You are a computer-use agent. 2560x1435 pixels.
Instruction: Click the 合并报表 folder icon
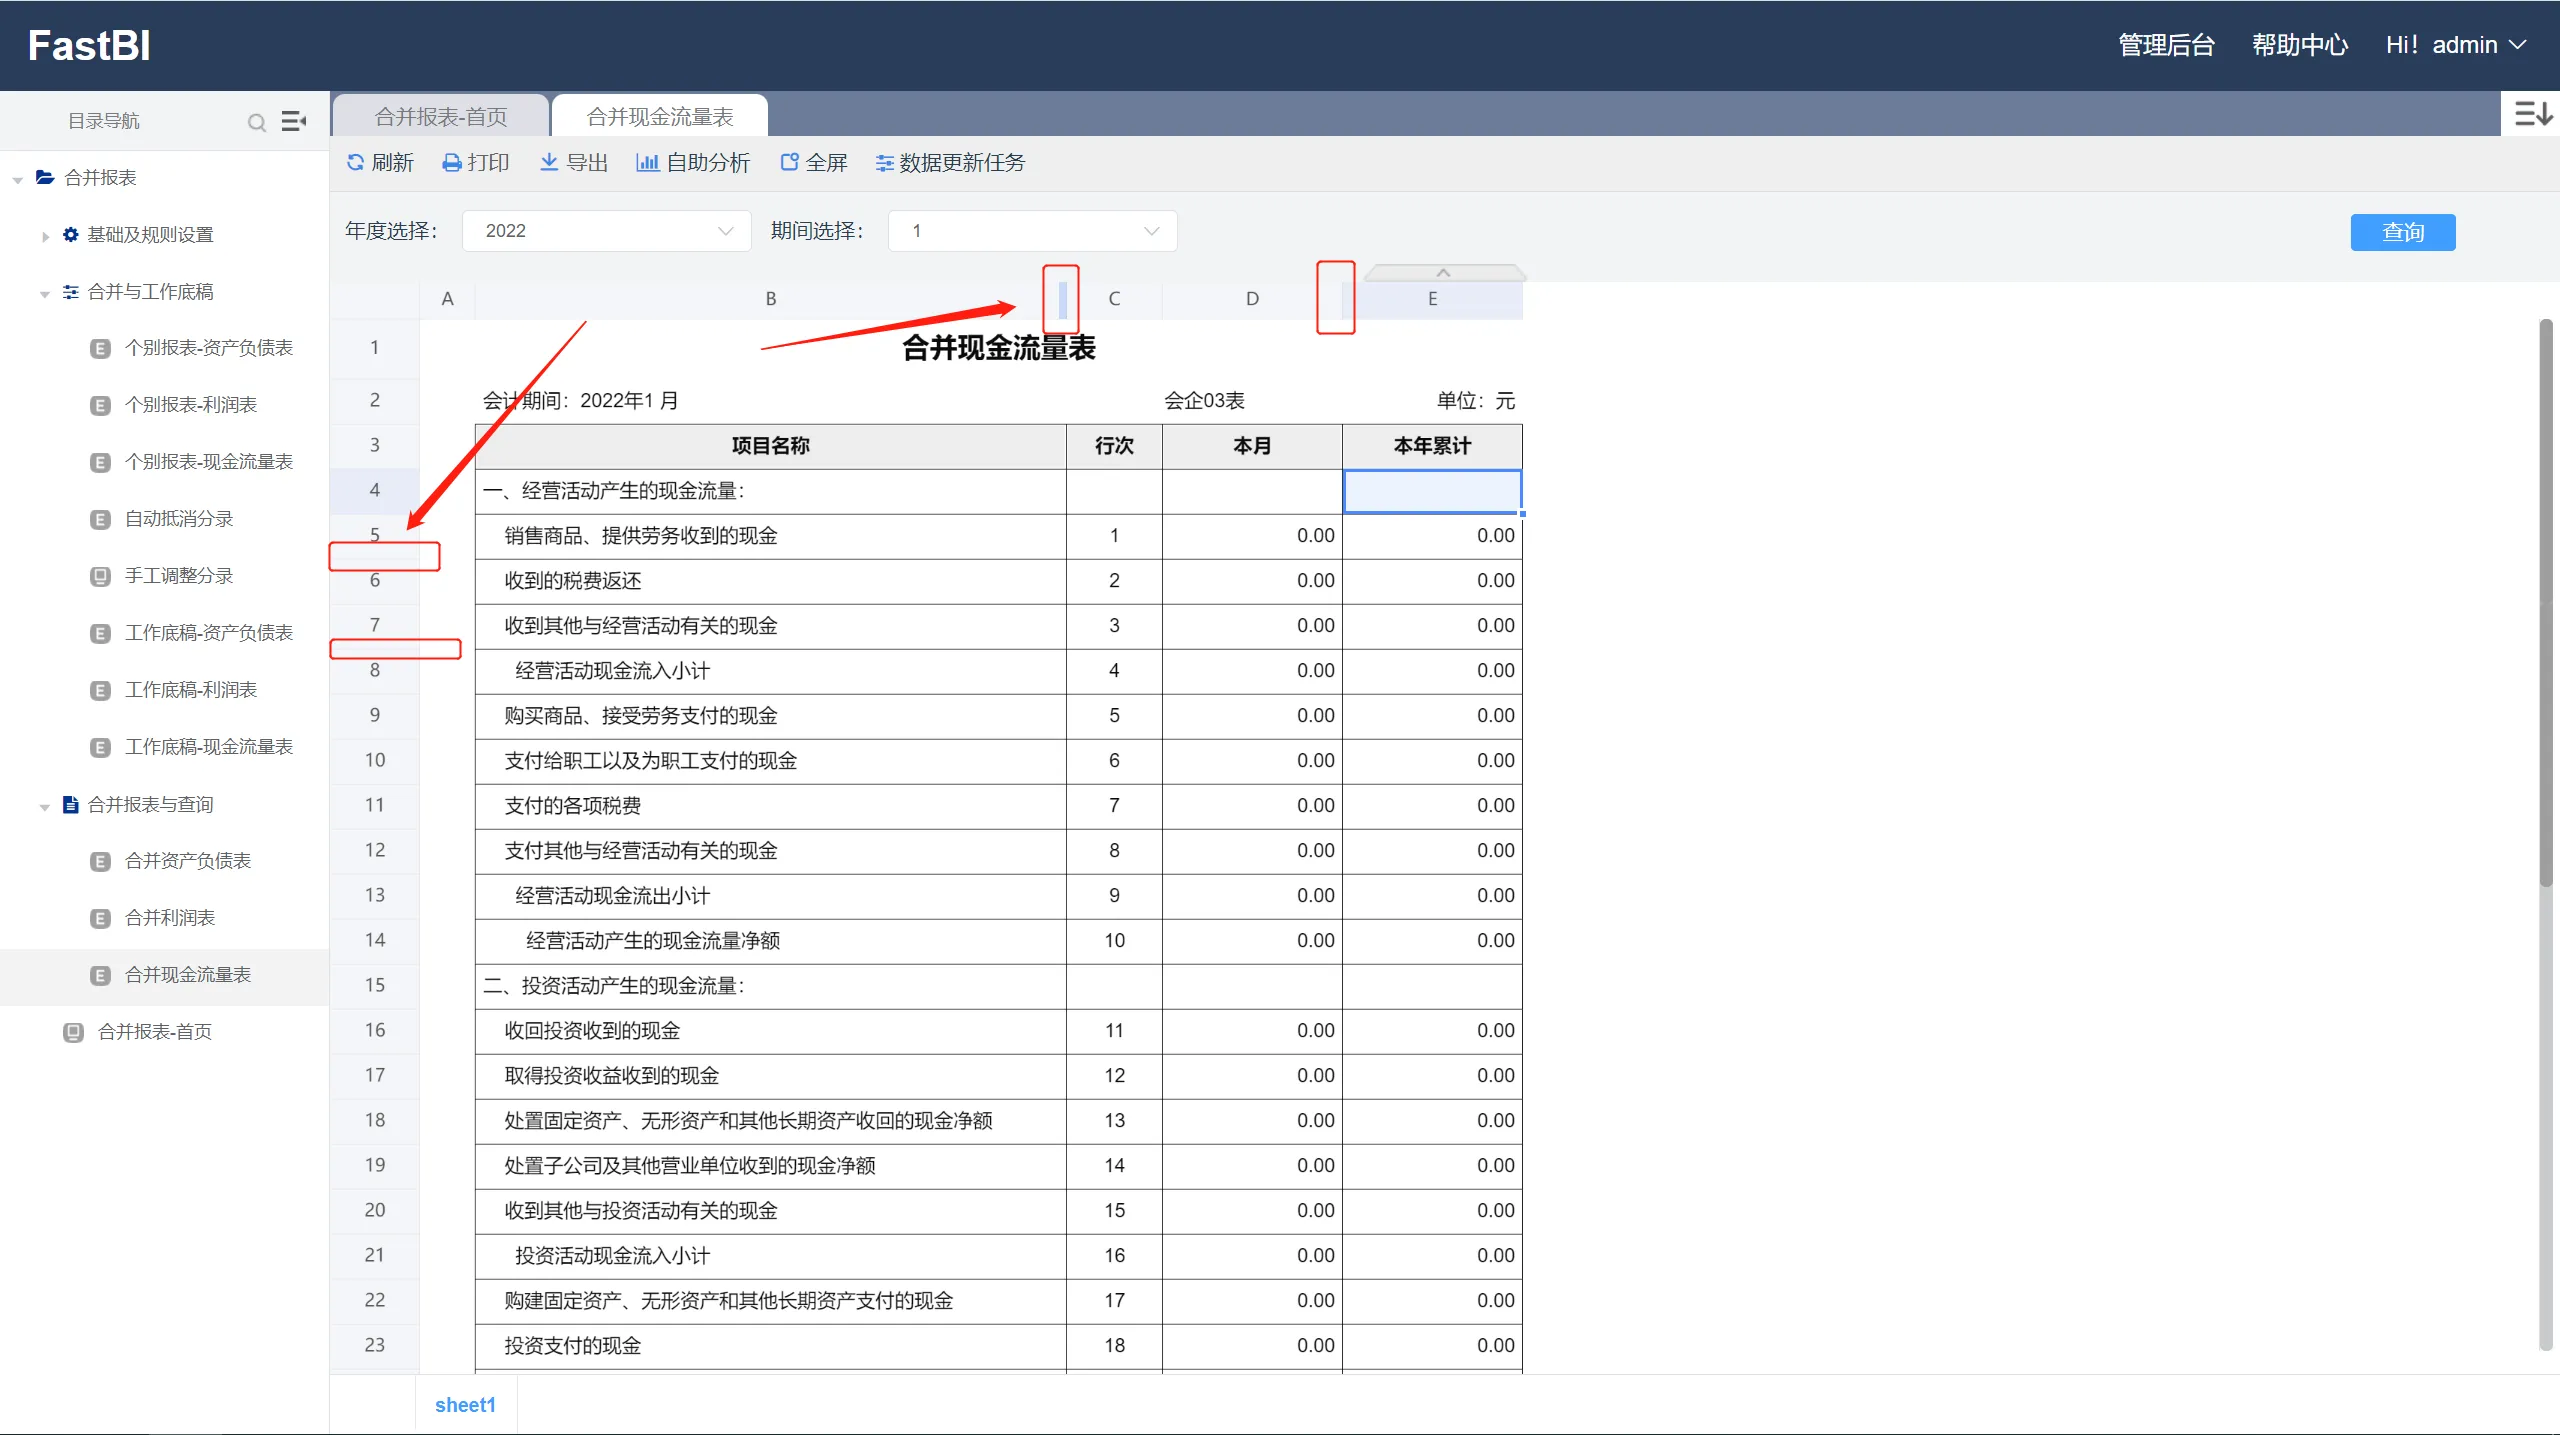tap(45, 177)
